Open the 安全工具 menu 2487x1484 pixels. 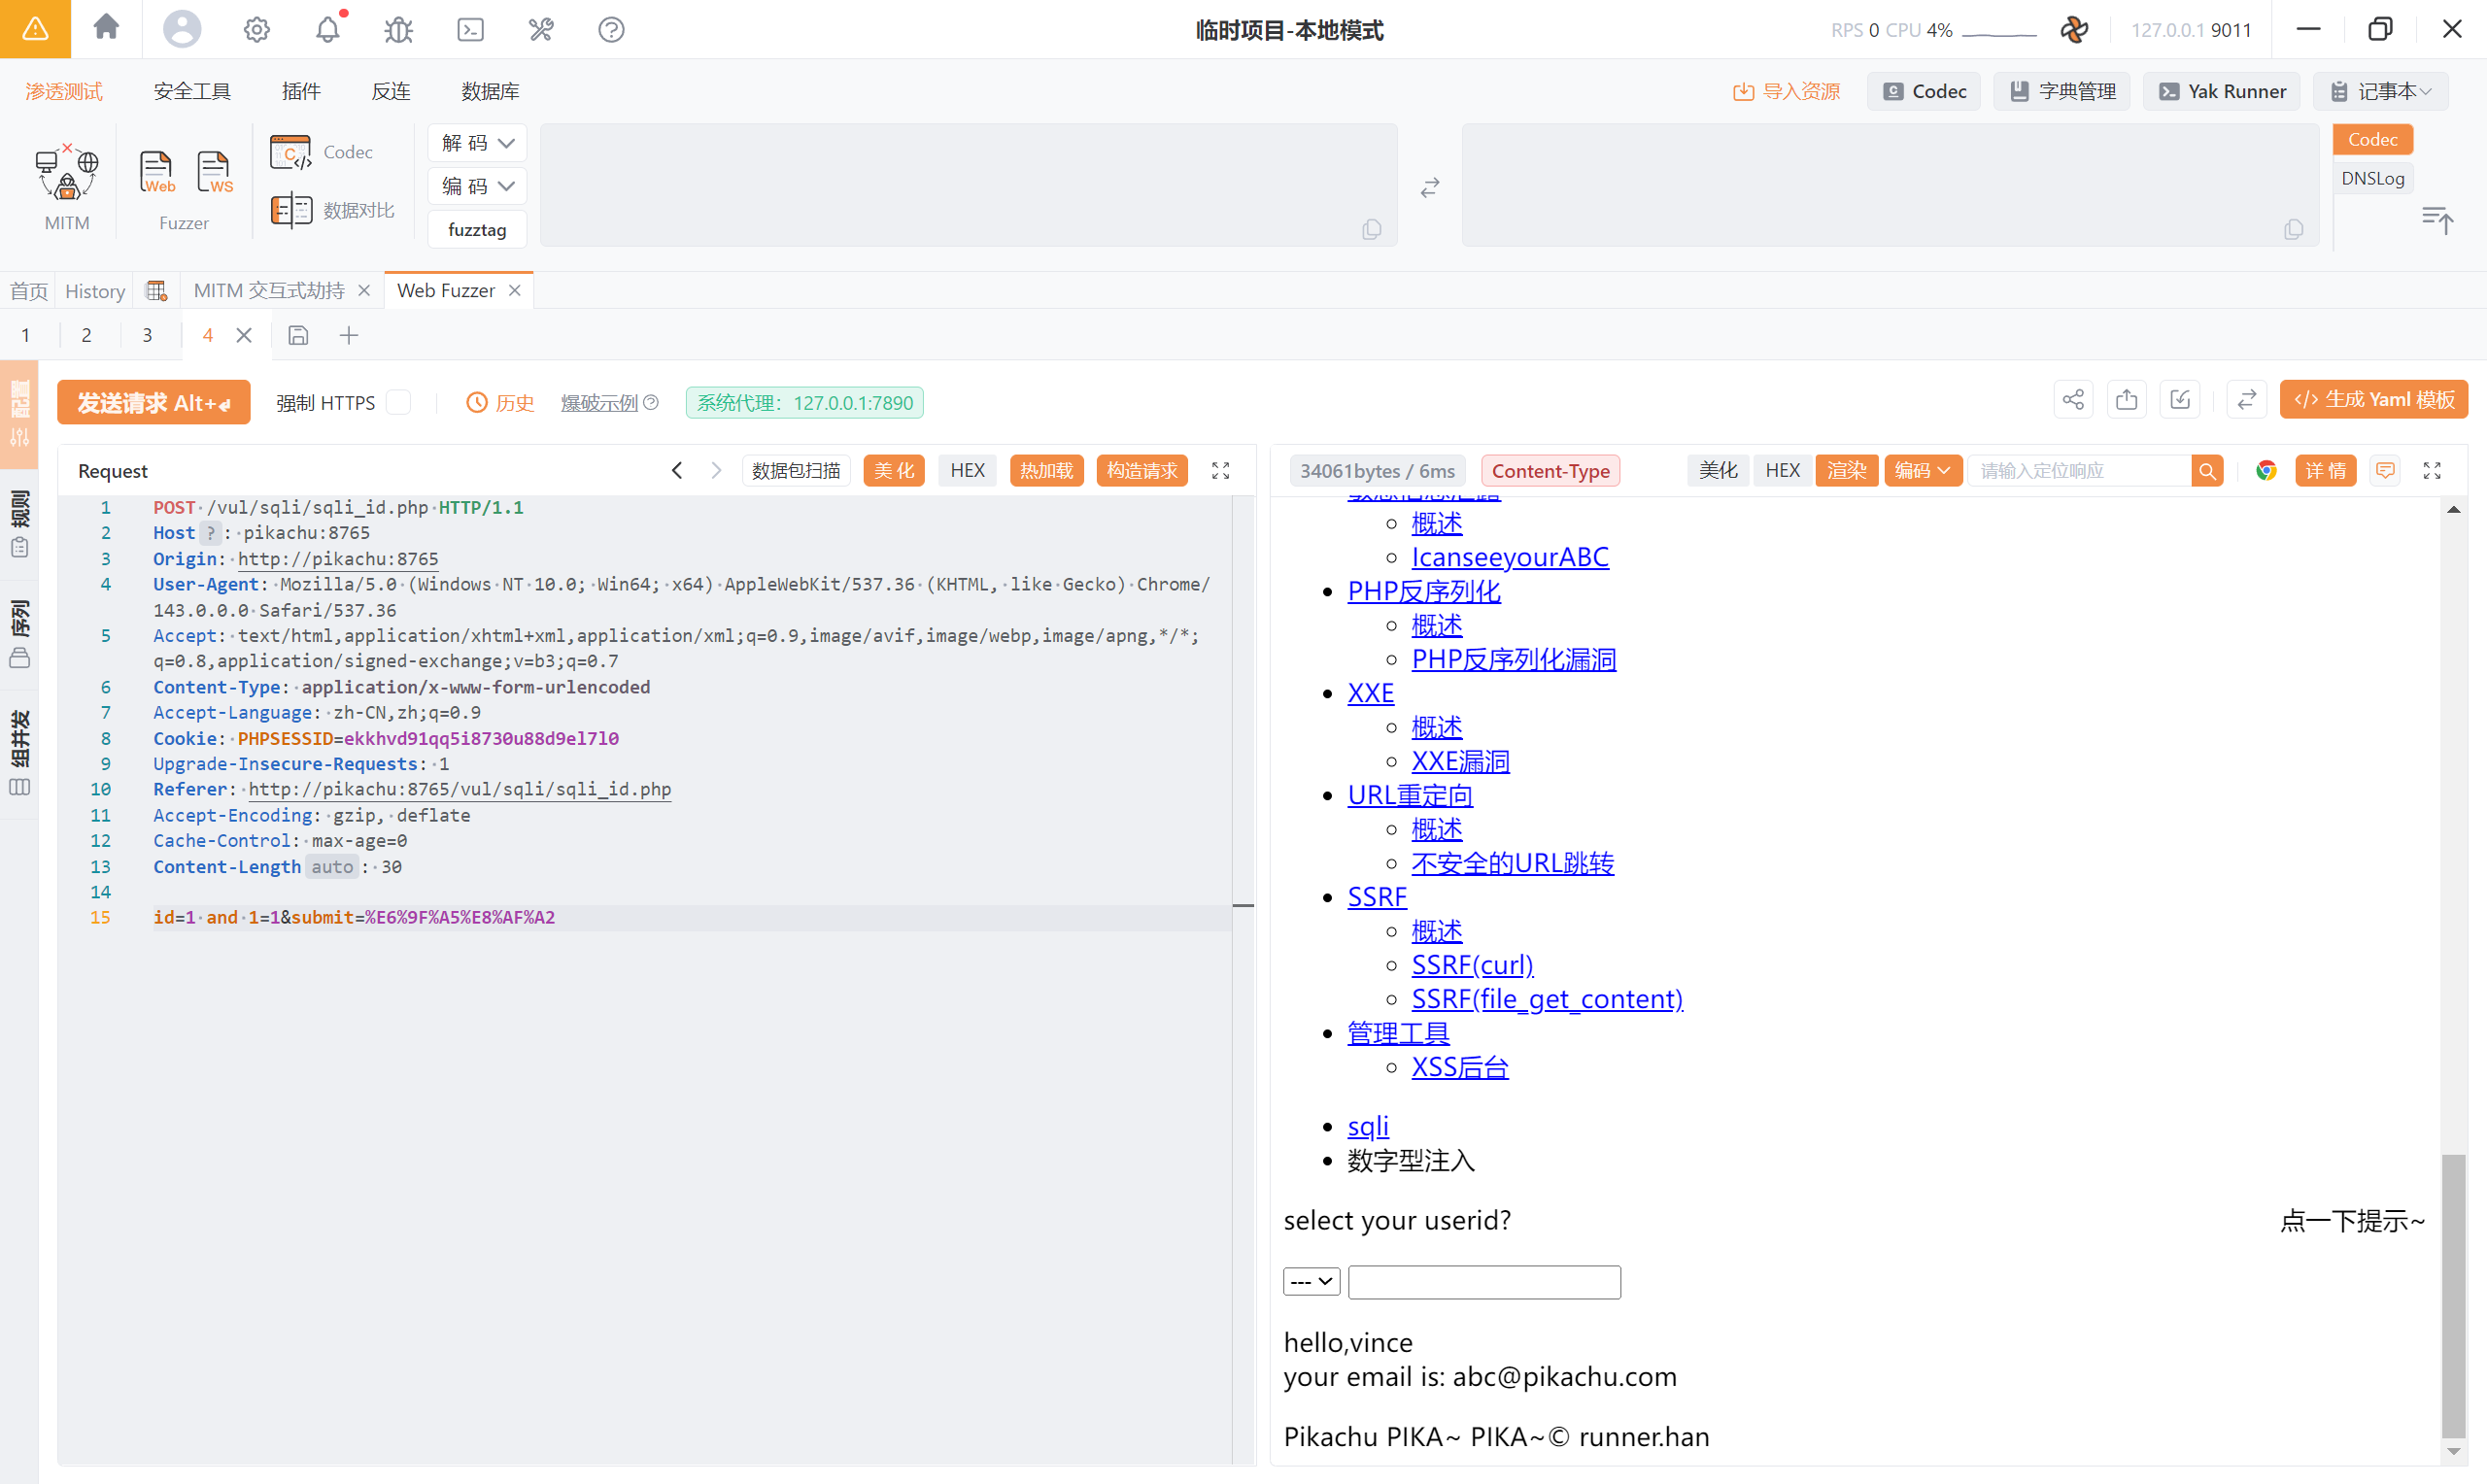click(192, 91)
